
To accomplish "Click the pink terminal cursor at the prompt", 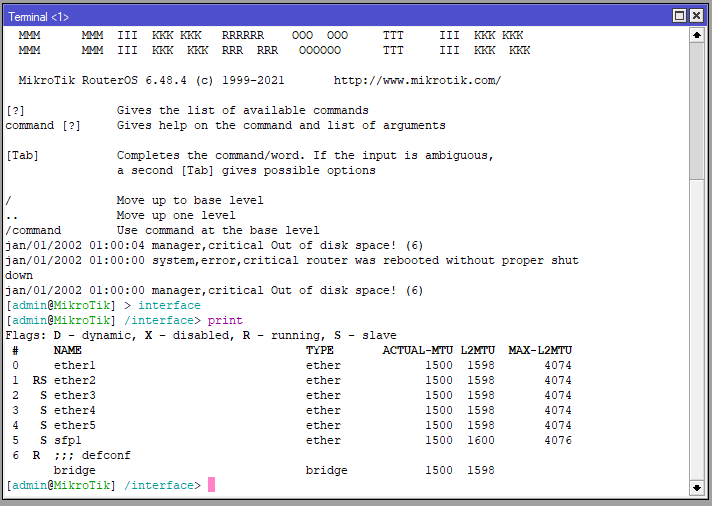I will [x=211, y=485].
